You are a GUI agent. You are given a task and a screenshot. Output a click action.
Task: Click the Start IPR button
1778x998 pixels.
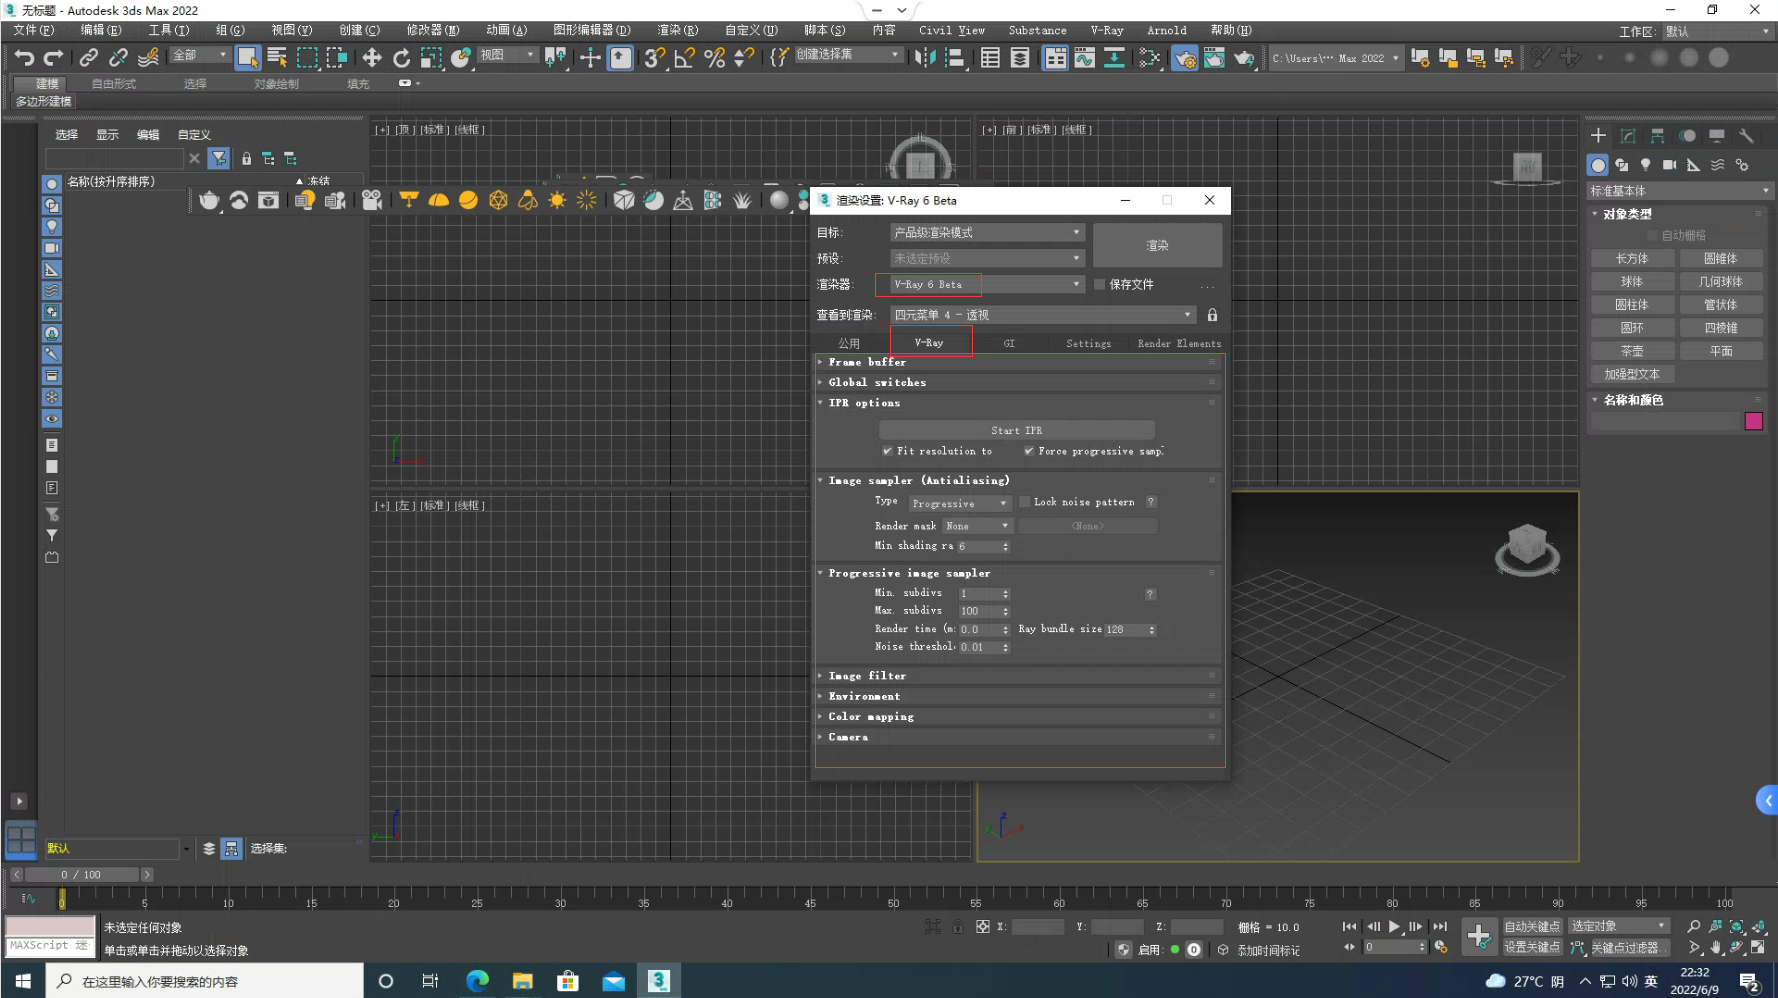click(1017, 430)
